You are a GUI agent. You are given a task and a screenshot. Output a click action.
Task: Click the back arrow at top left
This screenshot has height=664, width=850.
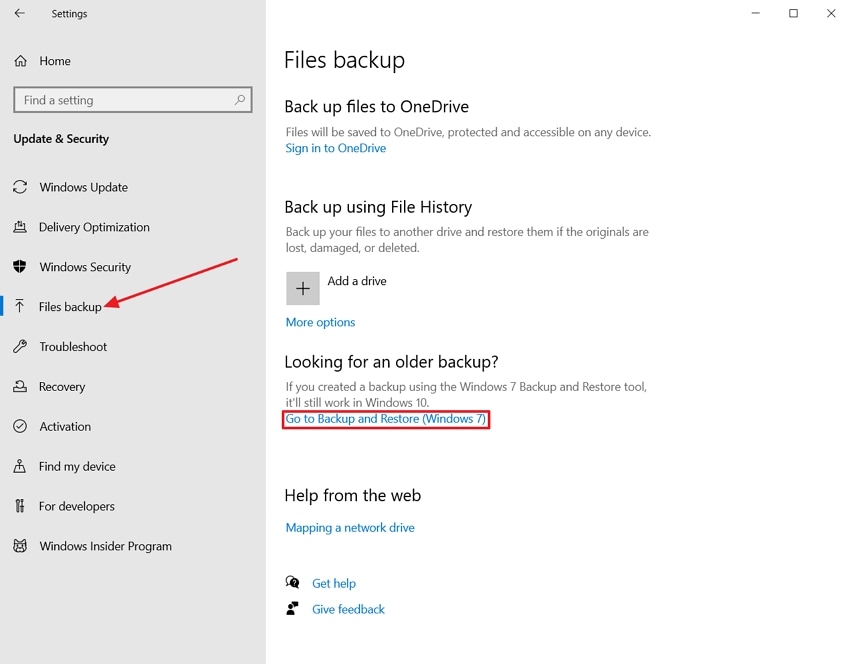point(18,13)
